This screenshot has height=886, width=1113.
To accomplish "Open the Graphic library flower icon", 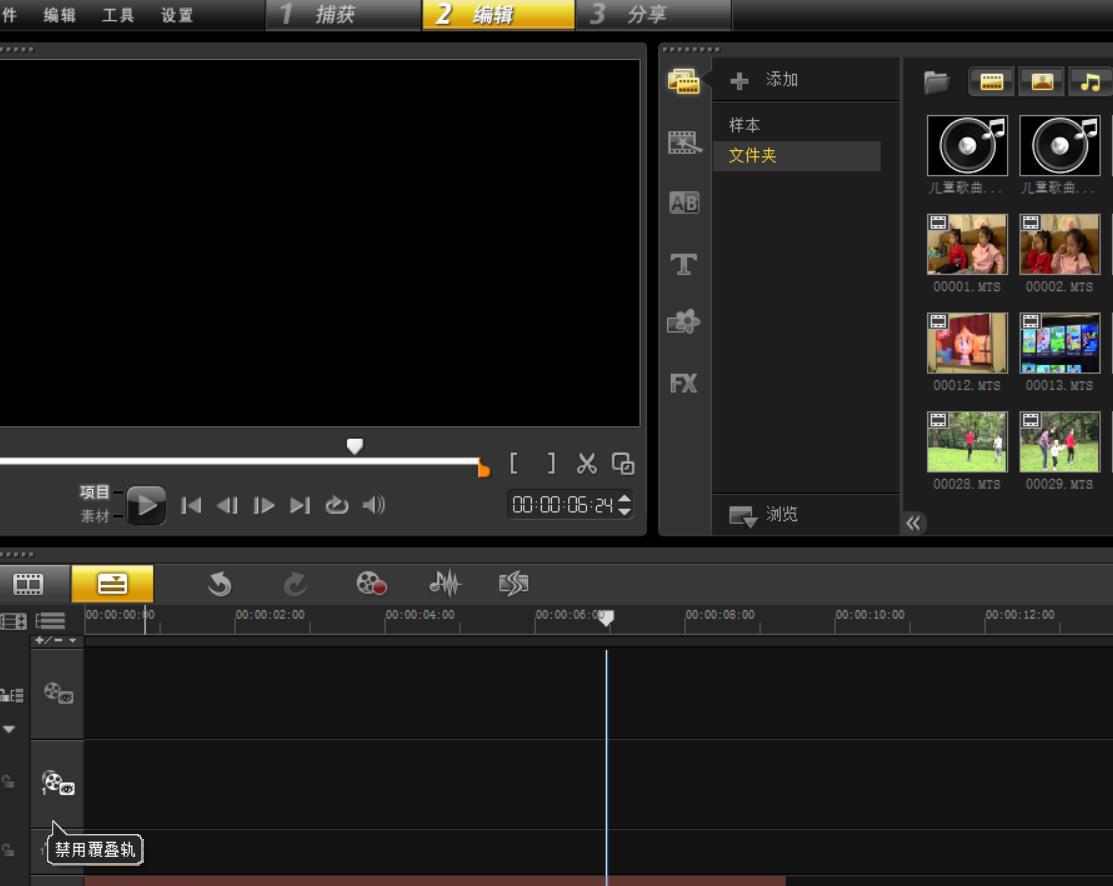I will (684, 322).
